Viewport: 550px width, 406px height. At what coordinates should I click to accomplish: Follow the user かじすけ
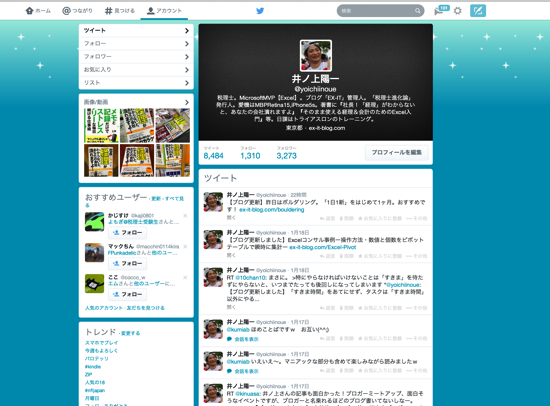[x=127, y=233]
